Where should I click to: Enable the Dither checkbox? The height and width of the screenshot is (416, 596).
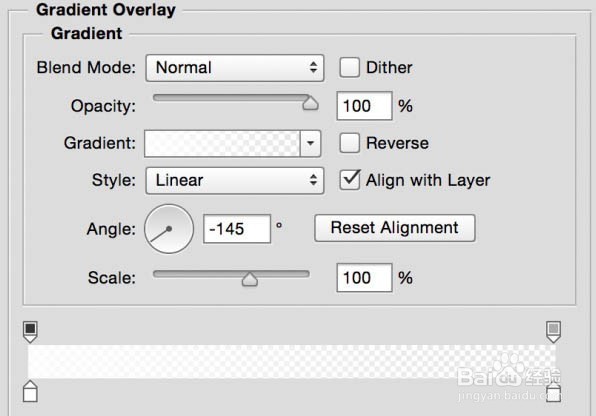point(349,68)
